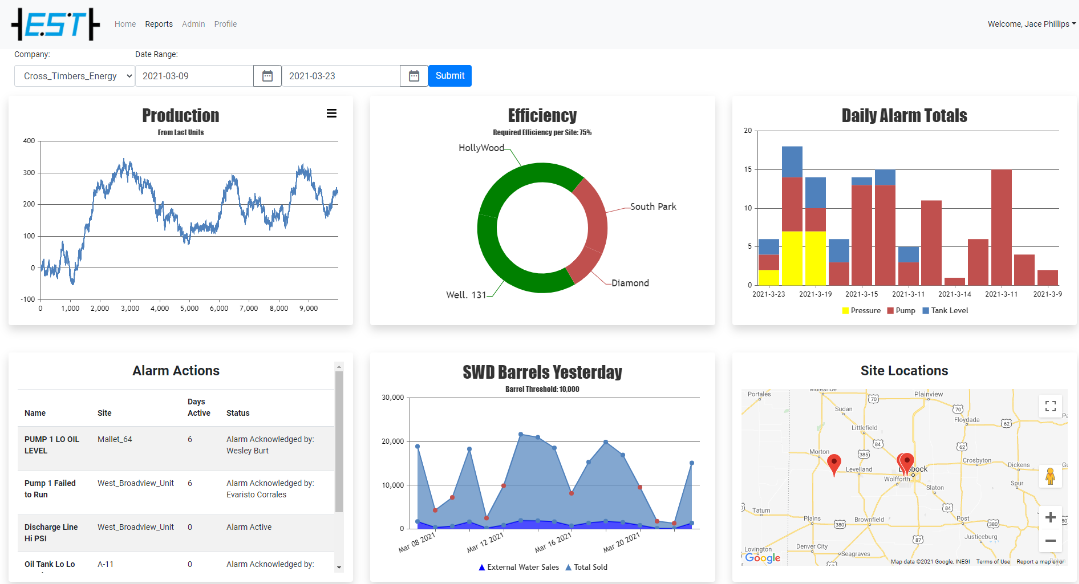
Task: Toggle fullscreen view on the map
Action: 1050,406
